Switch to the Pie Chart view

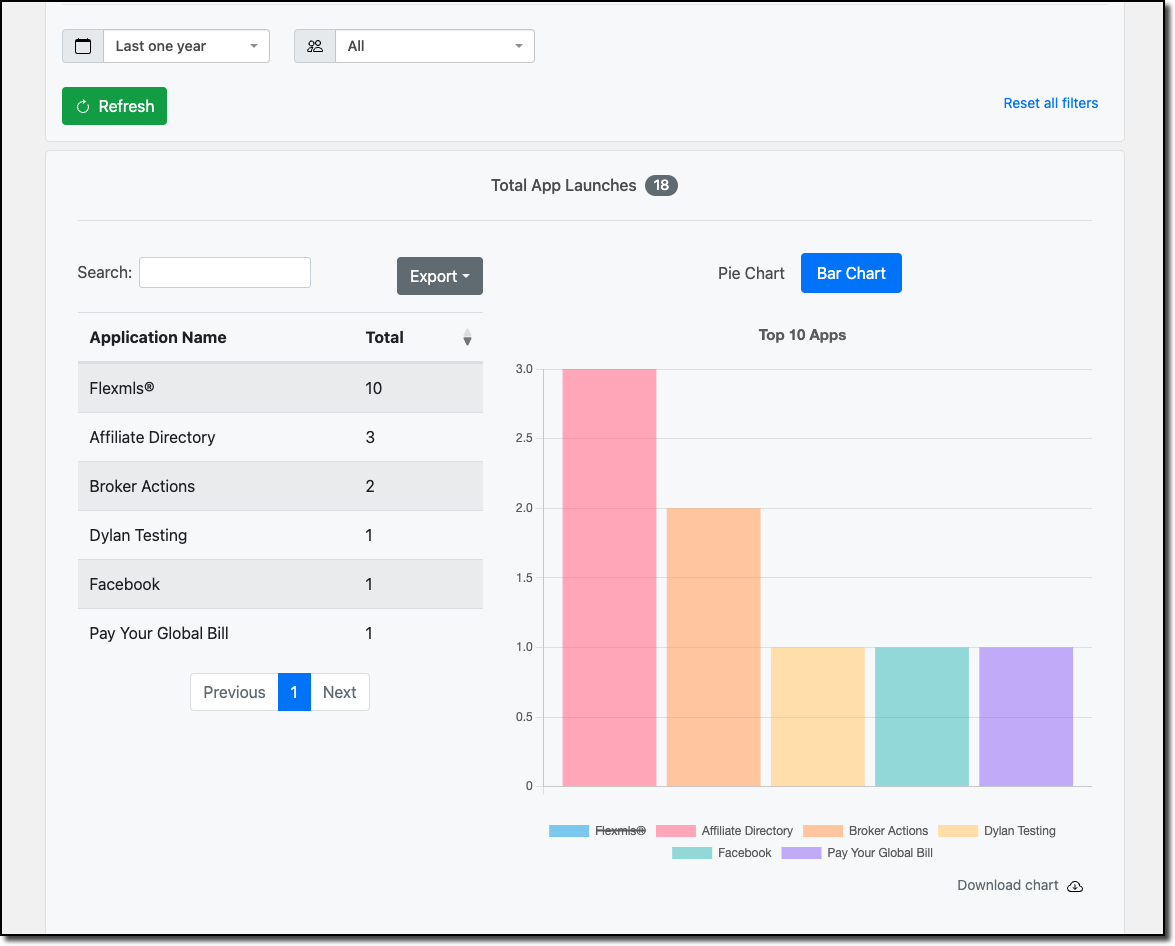click(x=751, y=274)
